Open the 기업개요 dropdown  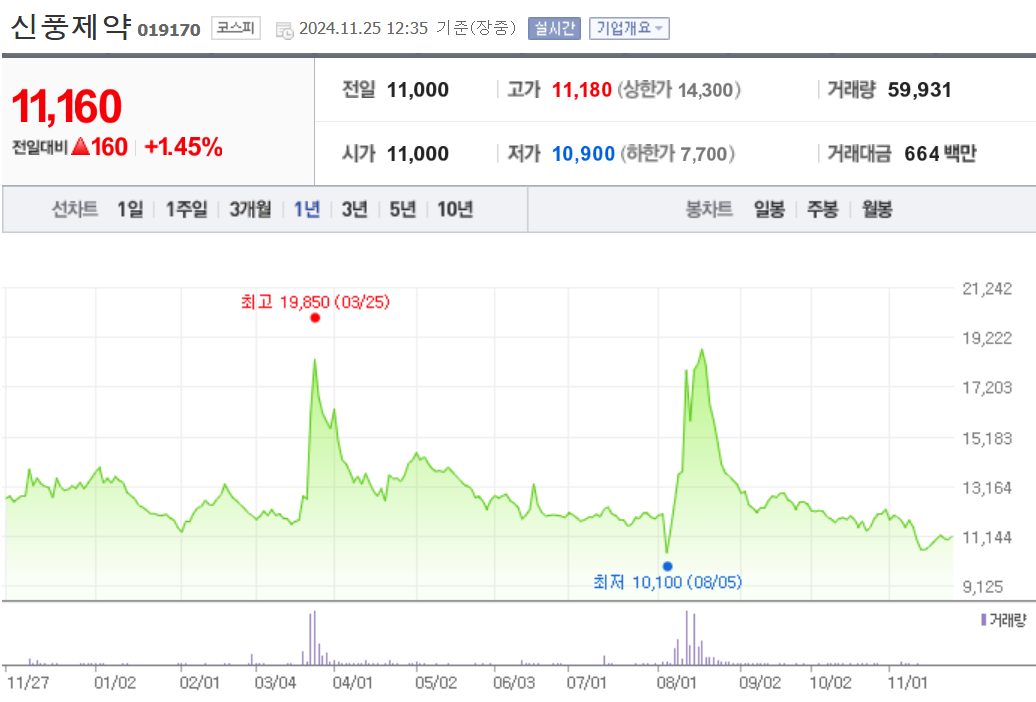coord(629,28)
